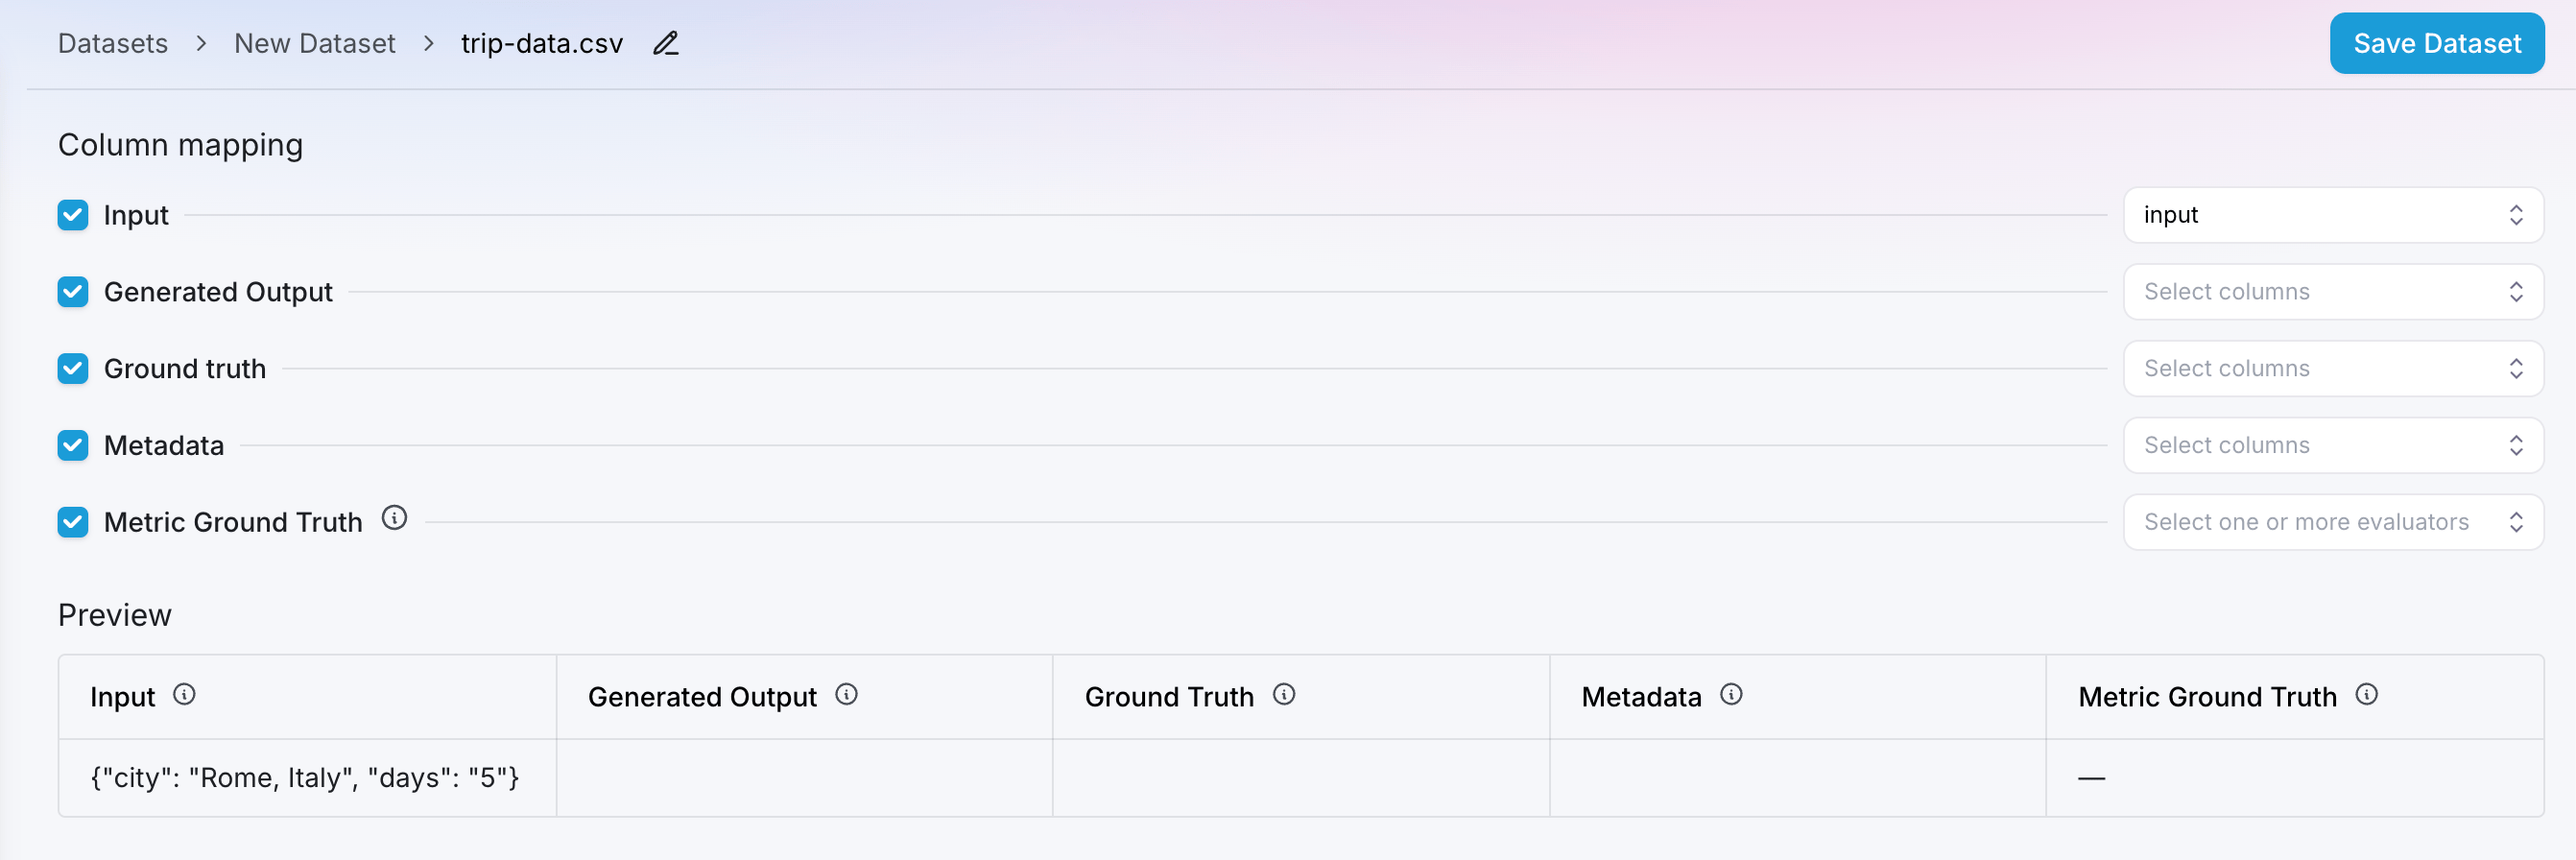Viewport: 2576px width, 860px height.
Task: Click info icon in Metadata column header
Action: (1731, 695)
